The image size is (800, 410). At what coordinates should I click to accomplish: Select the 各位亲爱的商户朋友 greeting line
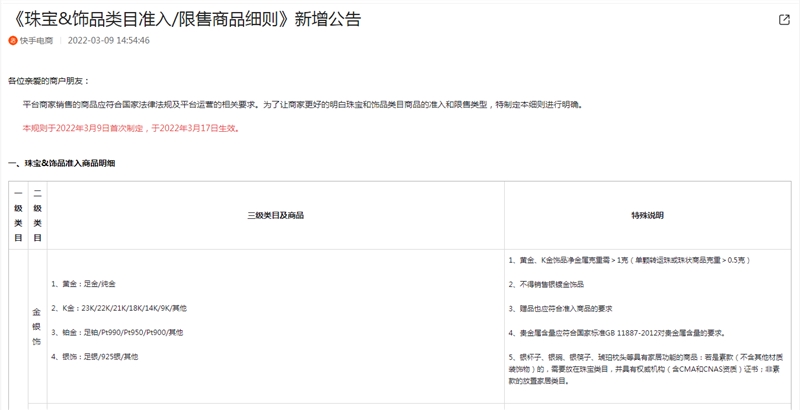click(x=49, y=79)
